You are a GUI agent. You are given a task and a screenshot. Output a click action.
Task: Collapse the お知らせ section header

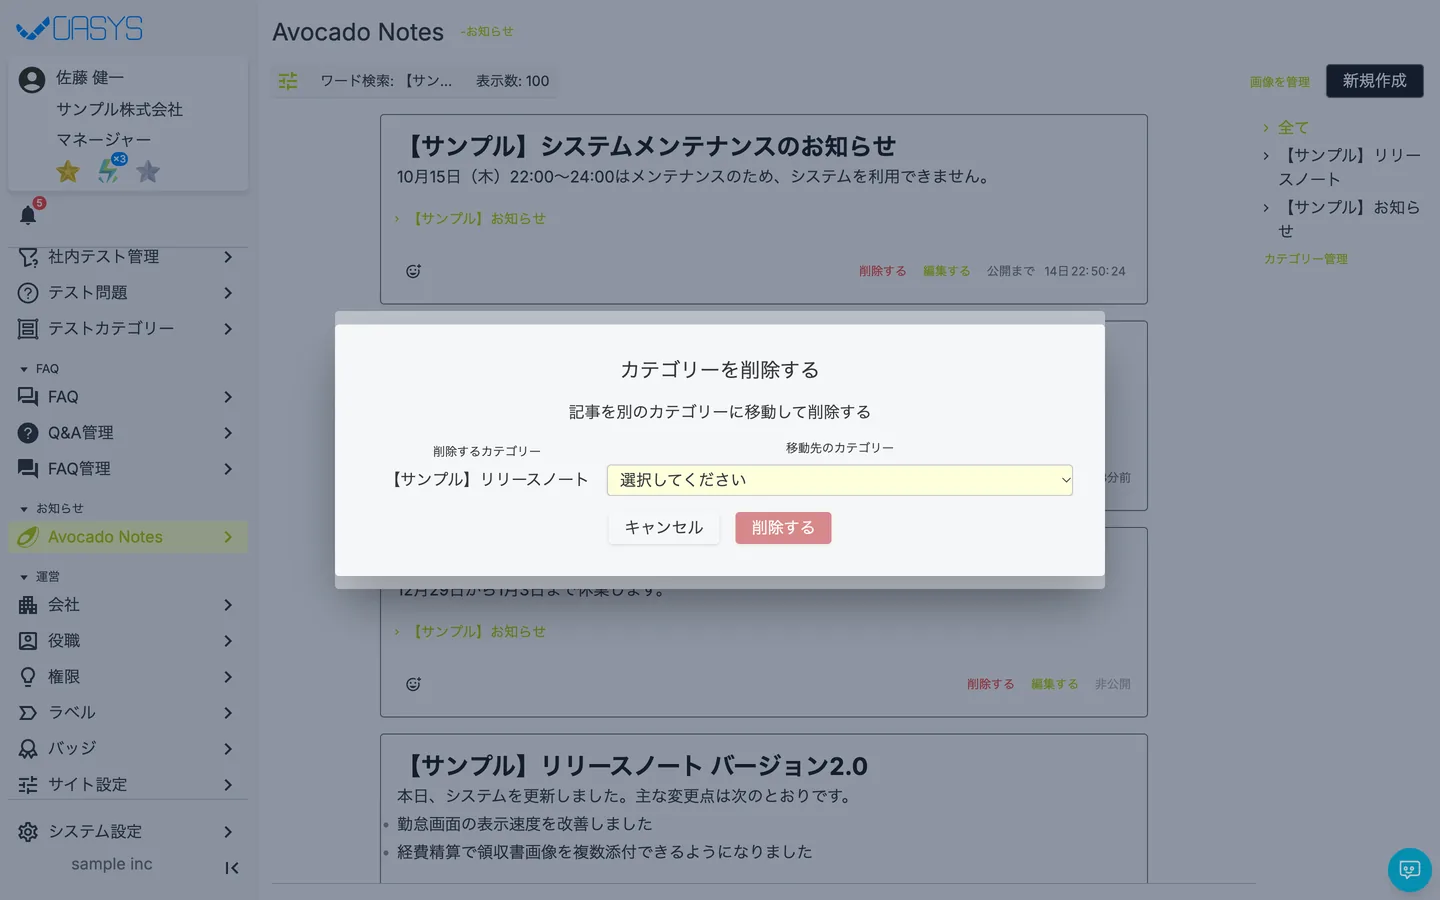coord(52,509)
